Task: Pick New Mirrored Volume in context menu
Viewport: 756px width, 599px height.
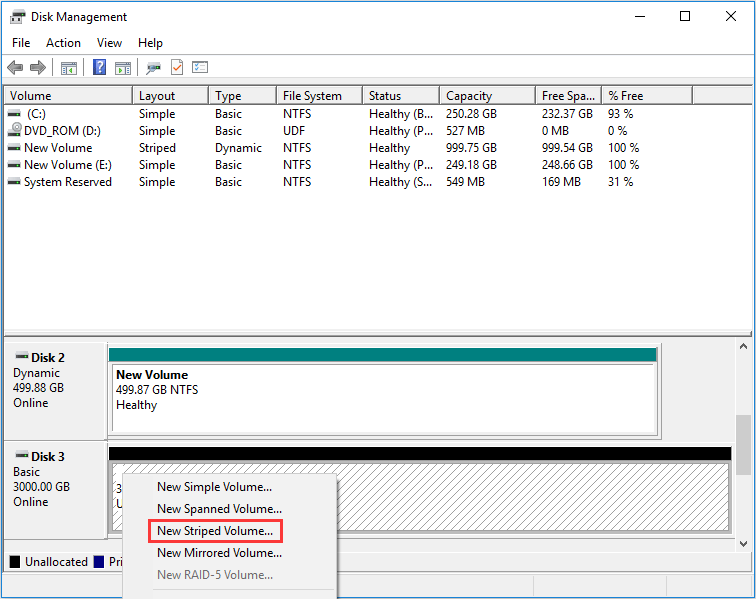Action: pyautogui.click(x=219, y=553)
